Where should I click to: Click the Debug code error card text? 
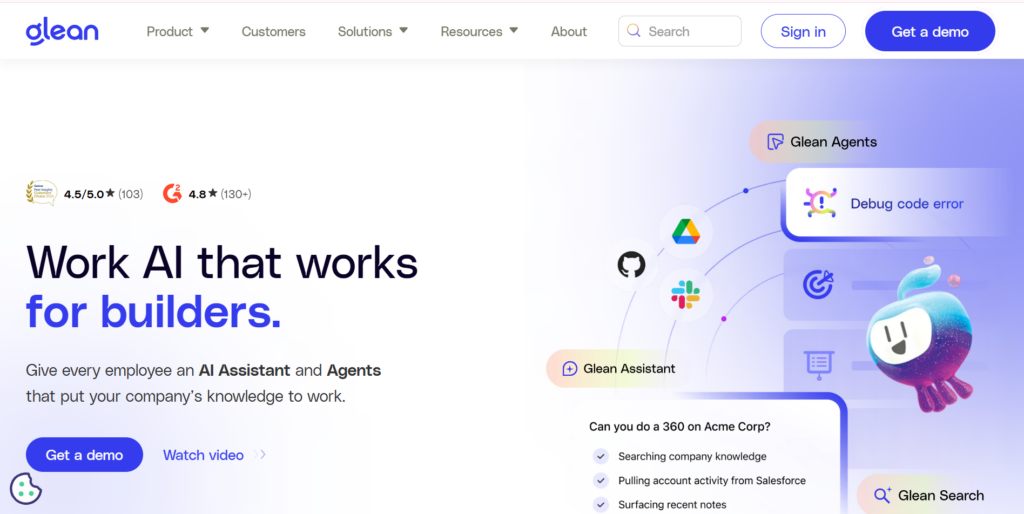(906, 204)
